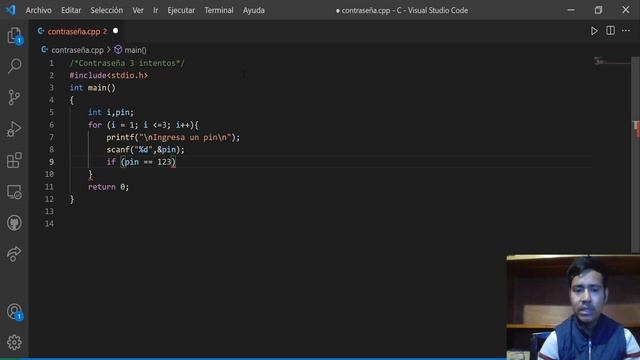Click line number 11 in gutter
640x360 pixels.
pos(49,187)
